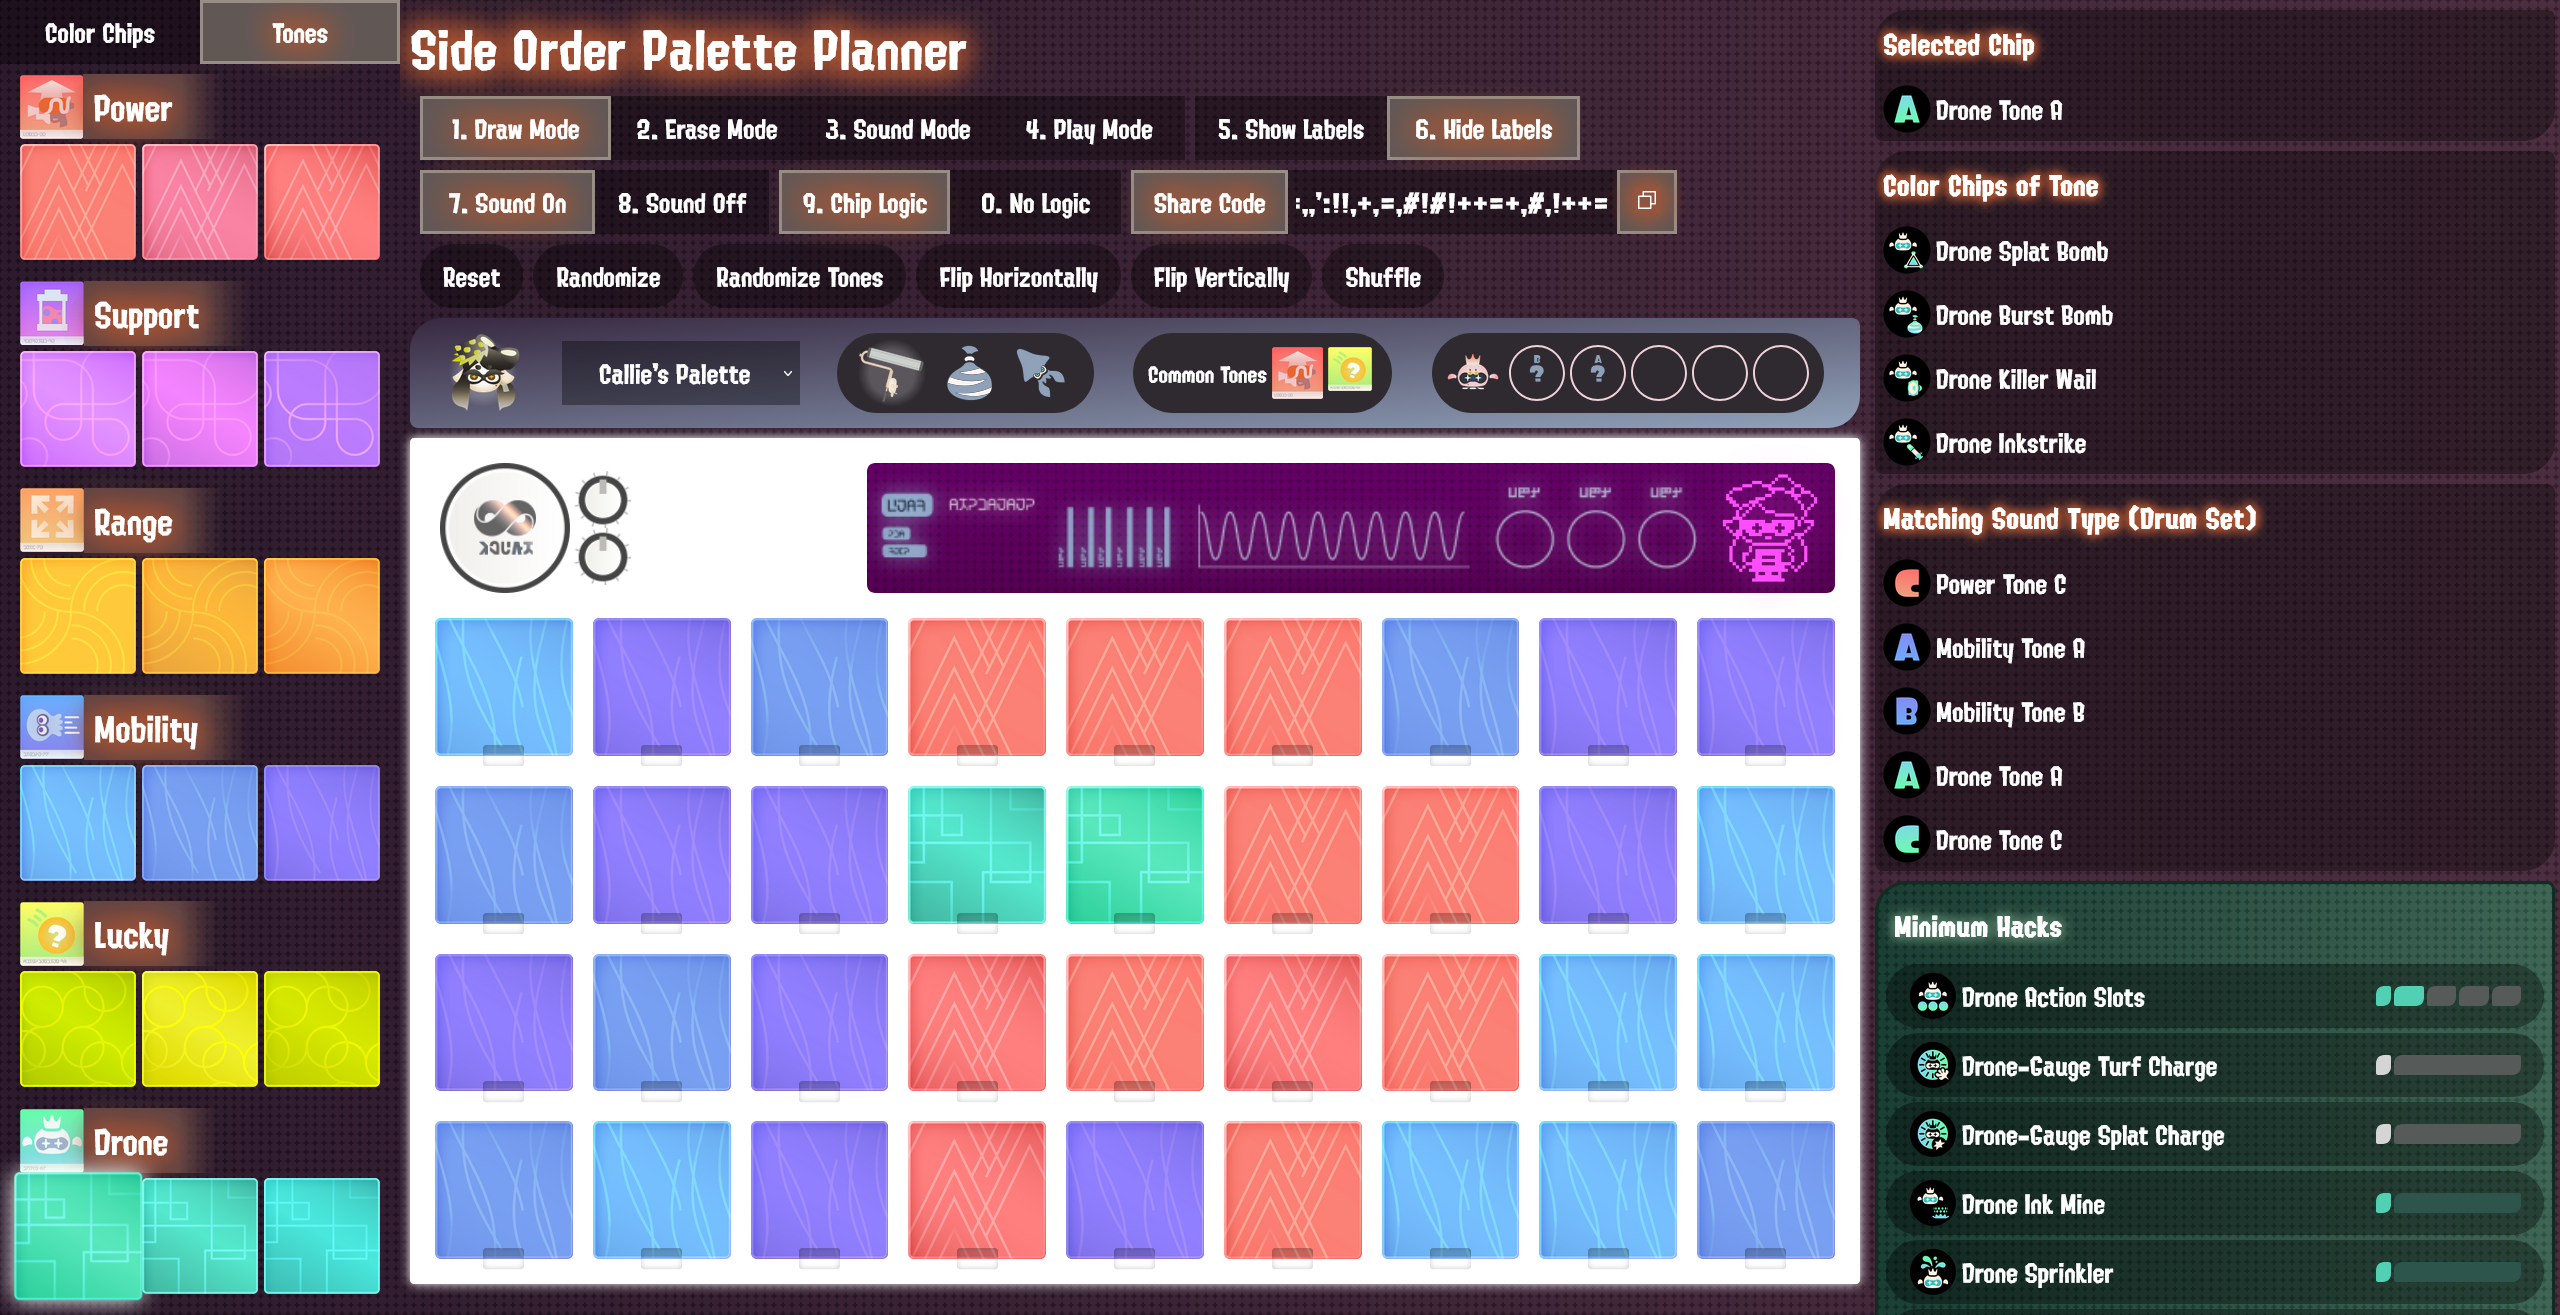
Task: Click the Drone Burst Bomb icon
Action: coord(1906,315)
